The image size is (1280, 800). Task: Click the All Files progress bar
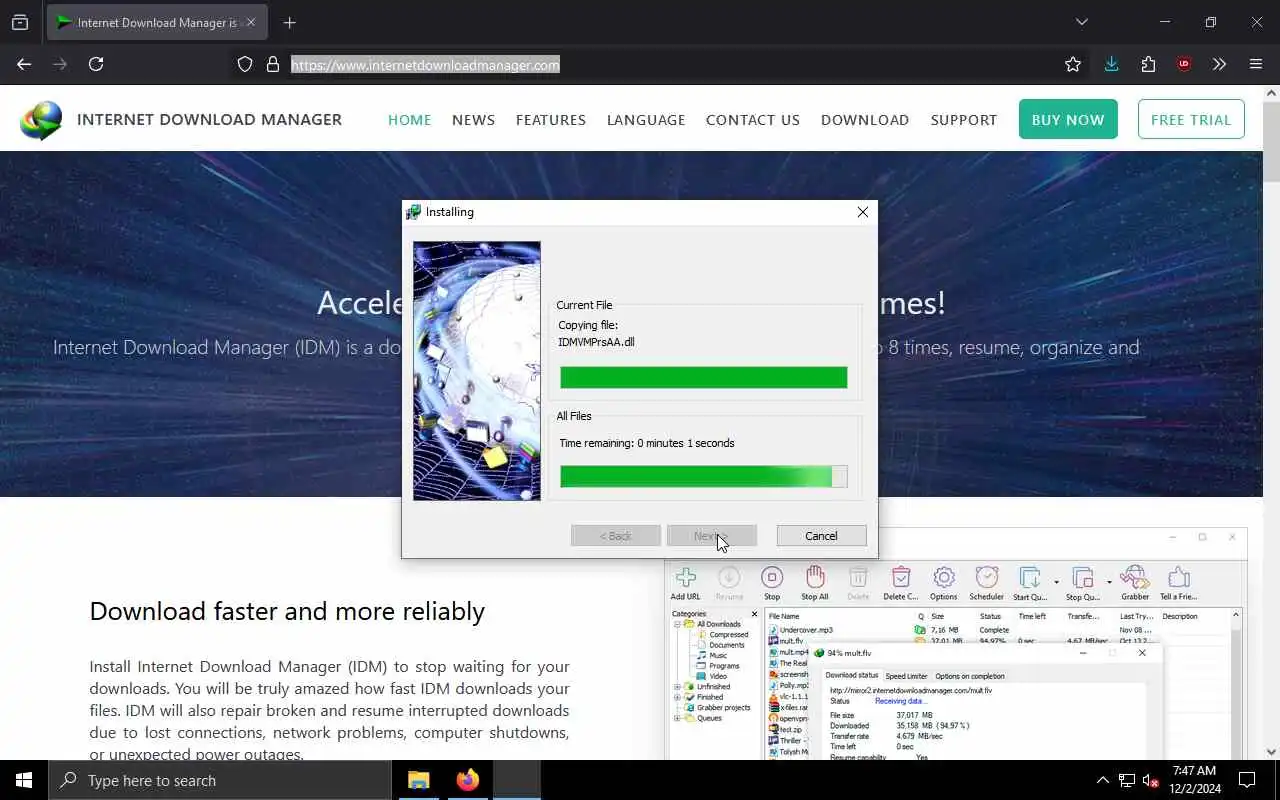tap(704, 477)
